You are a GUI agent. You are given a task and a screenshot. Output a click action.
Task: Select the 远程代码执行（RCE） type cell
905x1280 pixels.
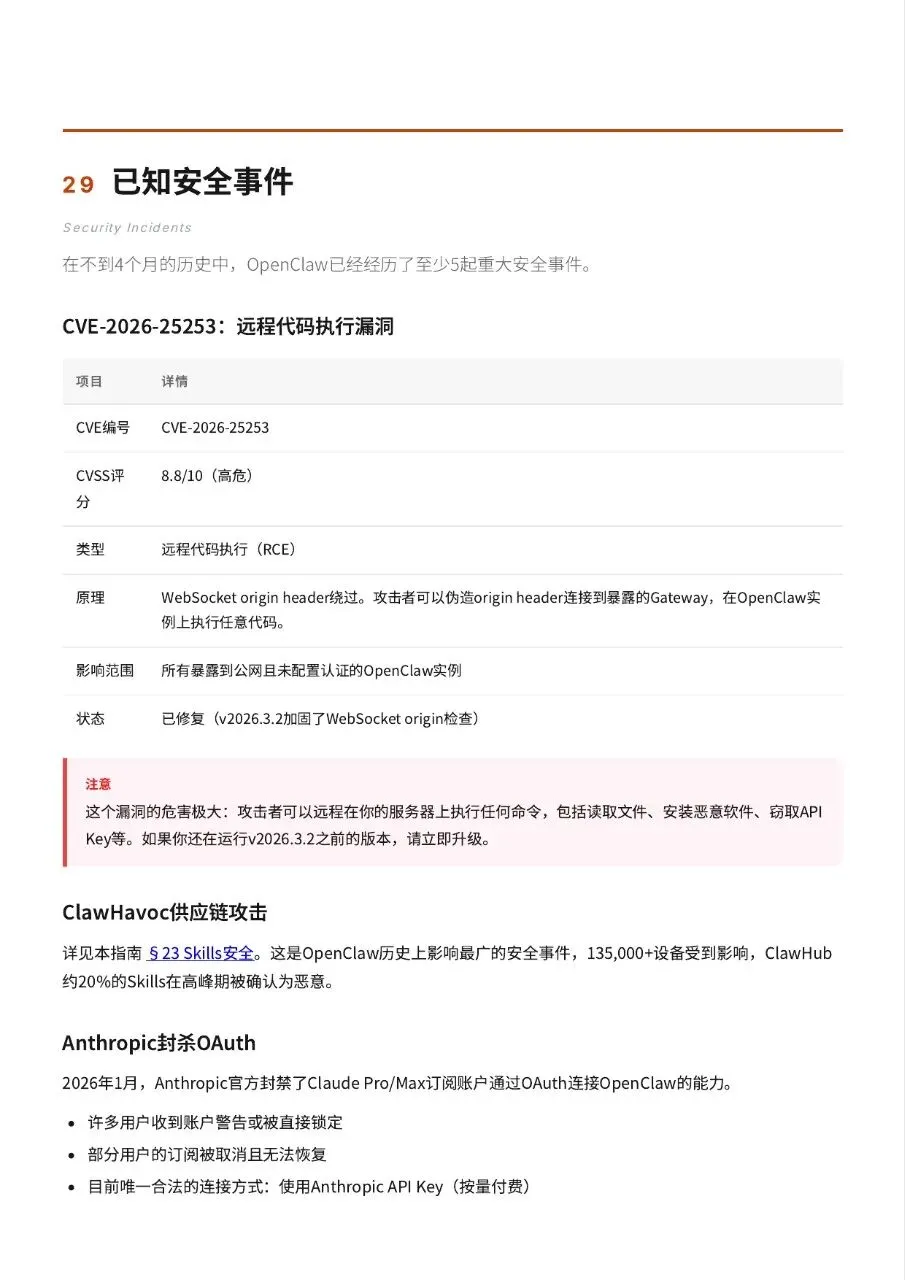tap(229, 550)
